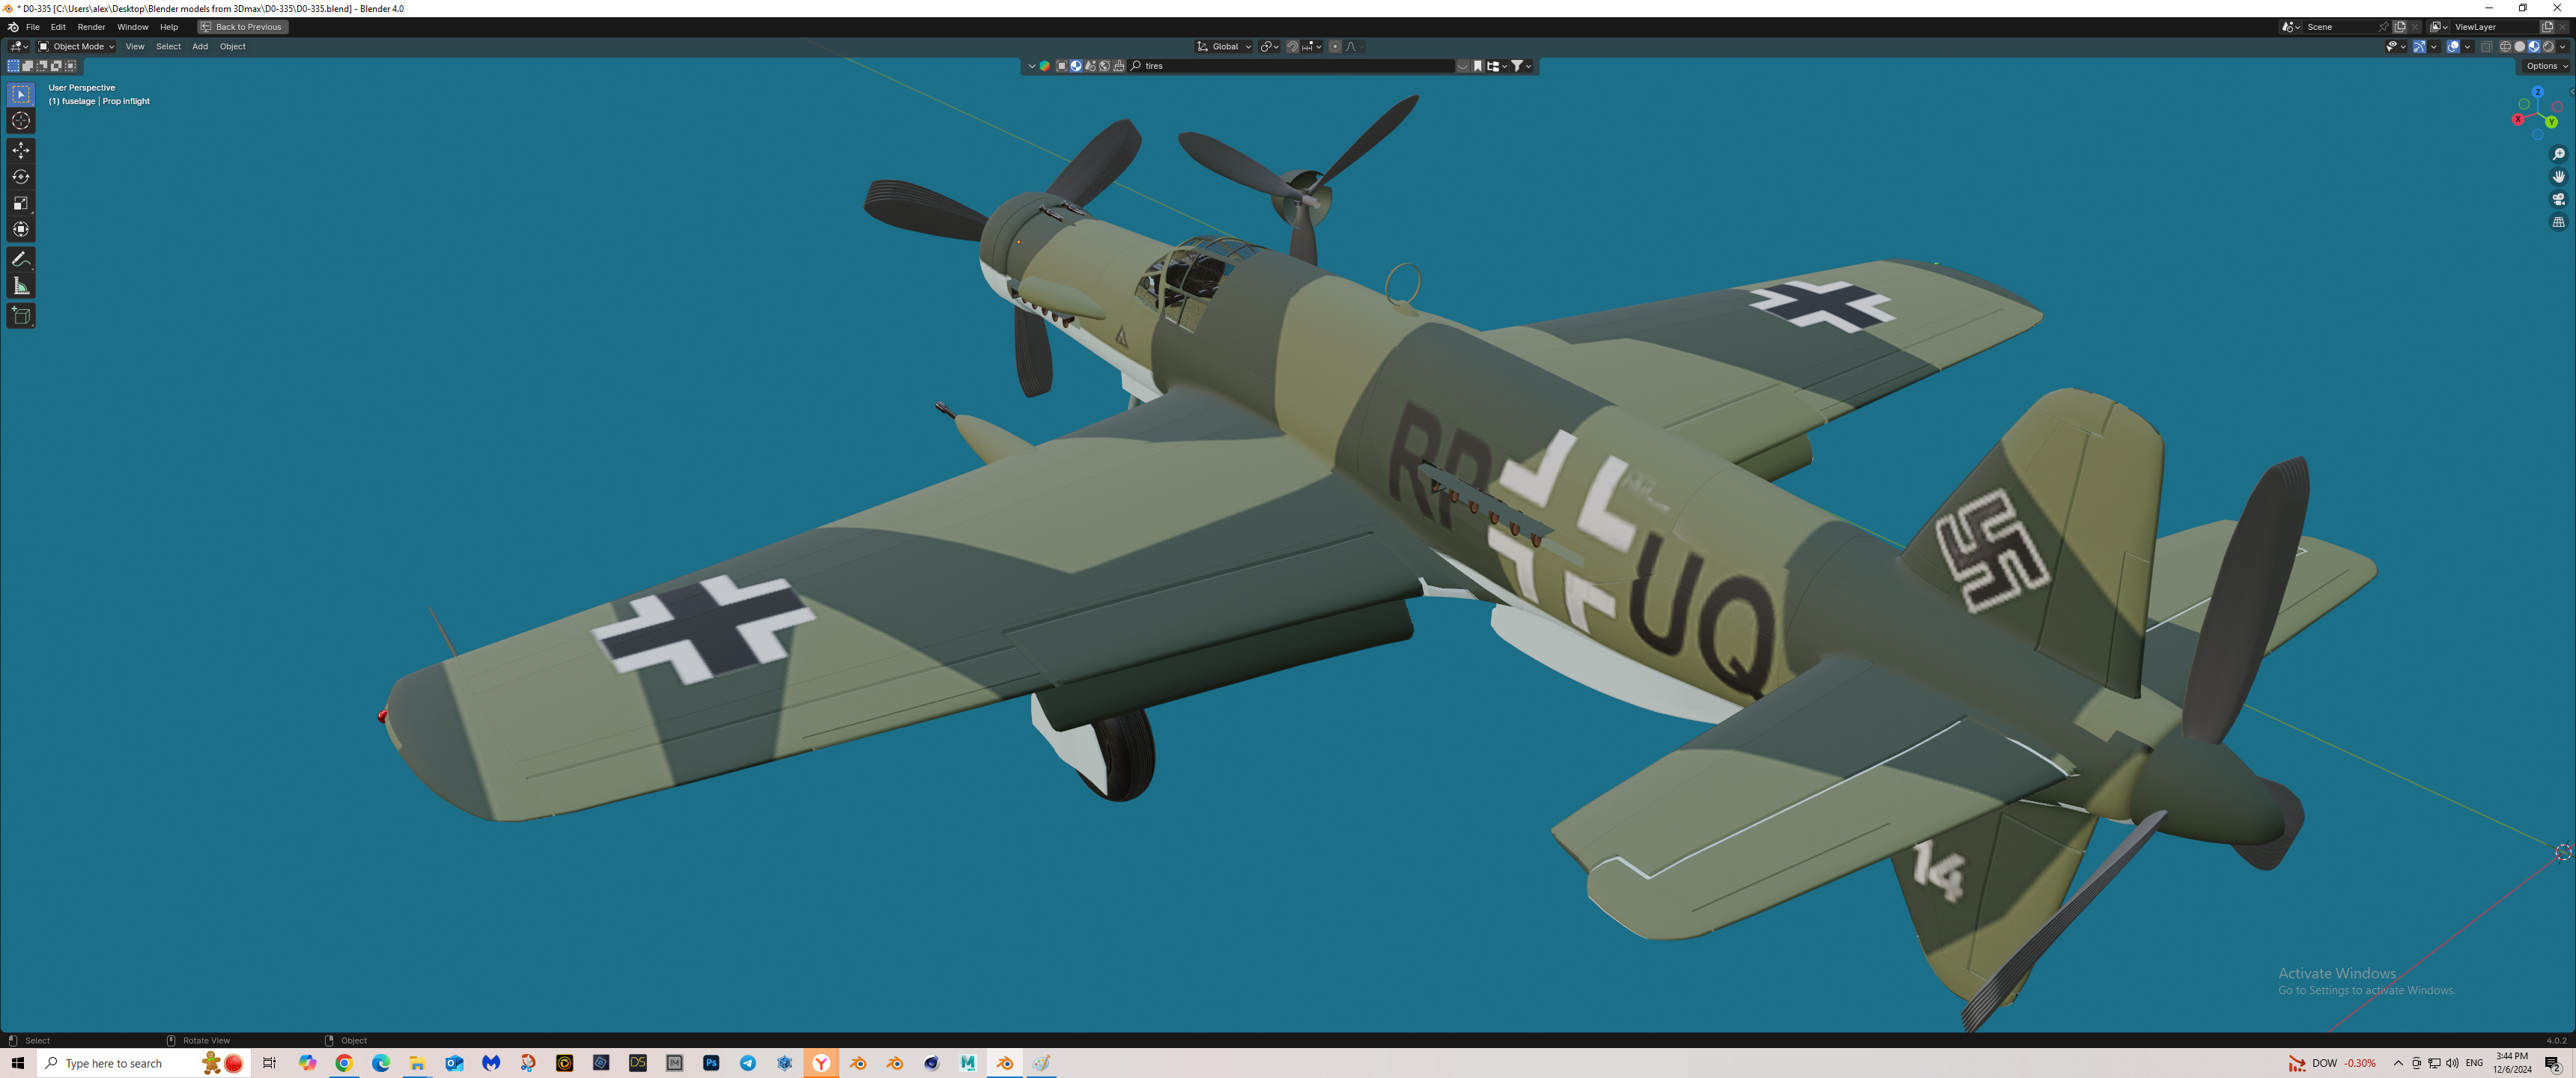This screenshot has width=2576, height=1078.
Task: Toggle X-ray view
Action: click(x=2487, y=46)
